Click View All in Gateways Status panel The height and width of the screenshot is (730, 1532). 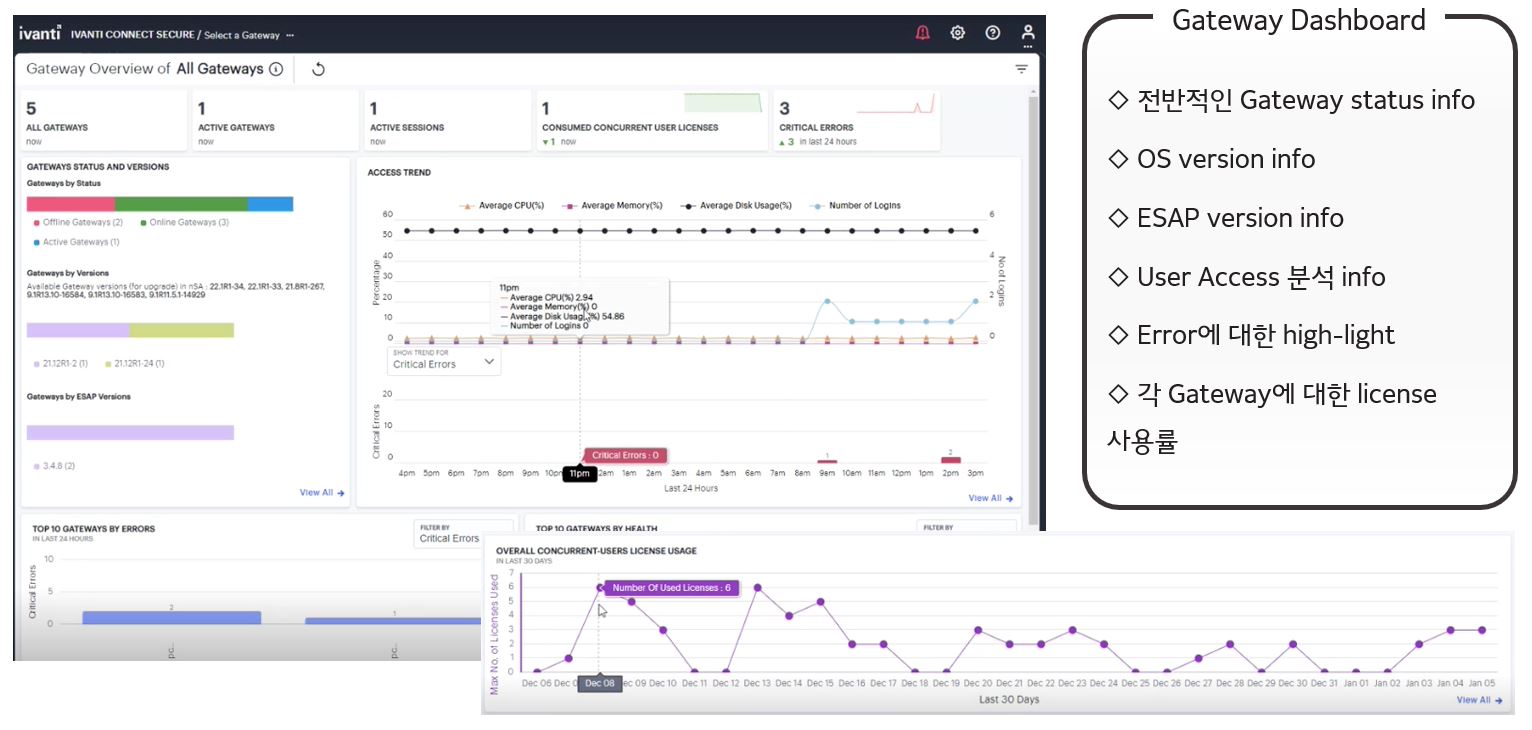coord(322,492)
